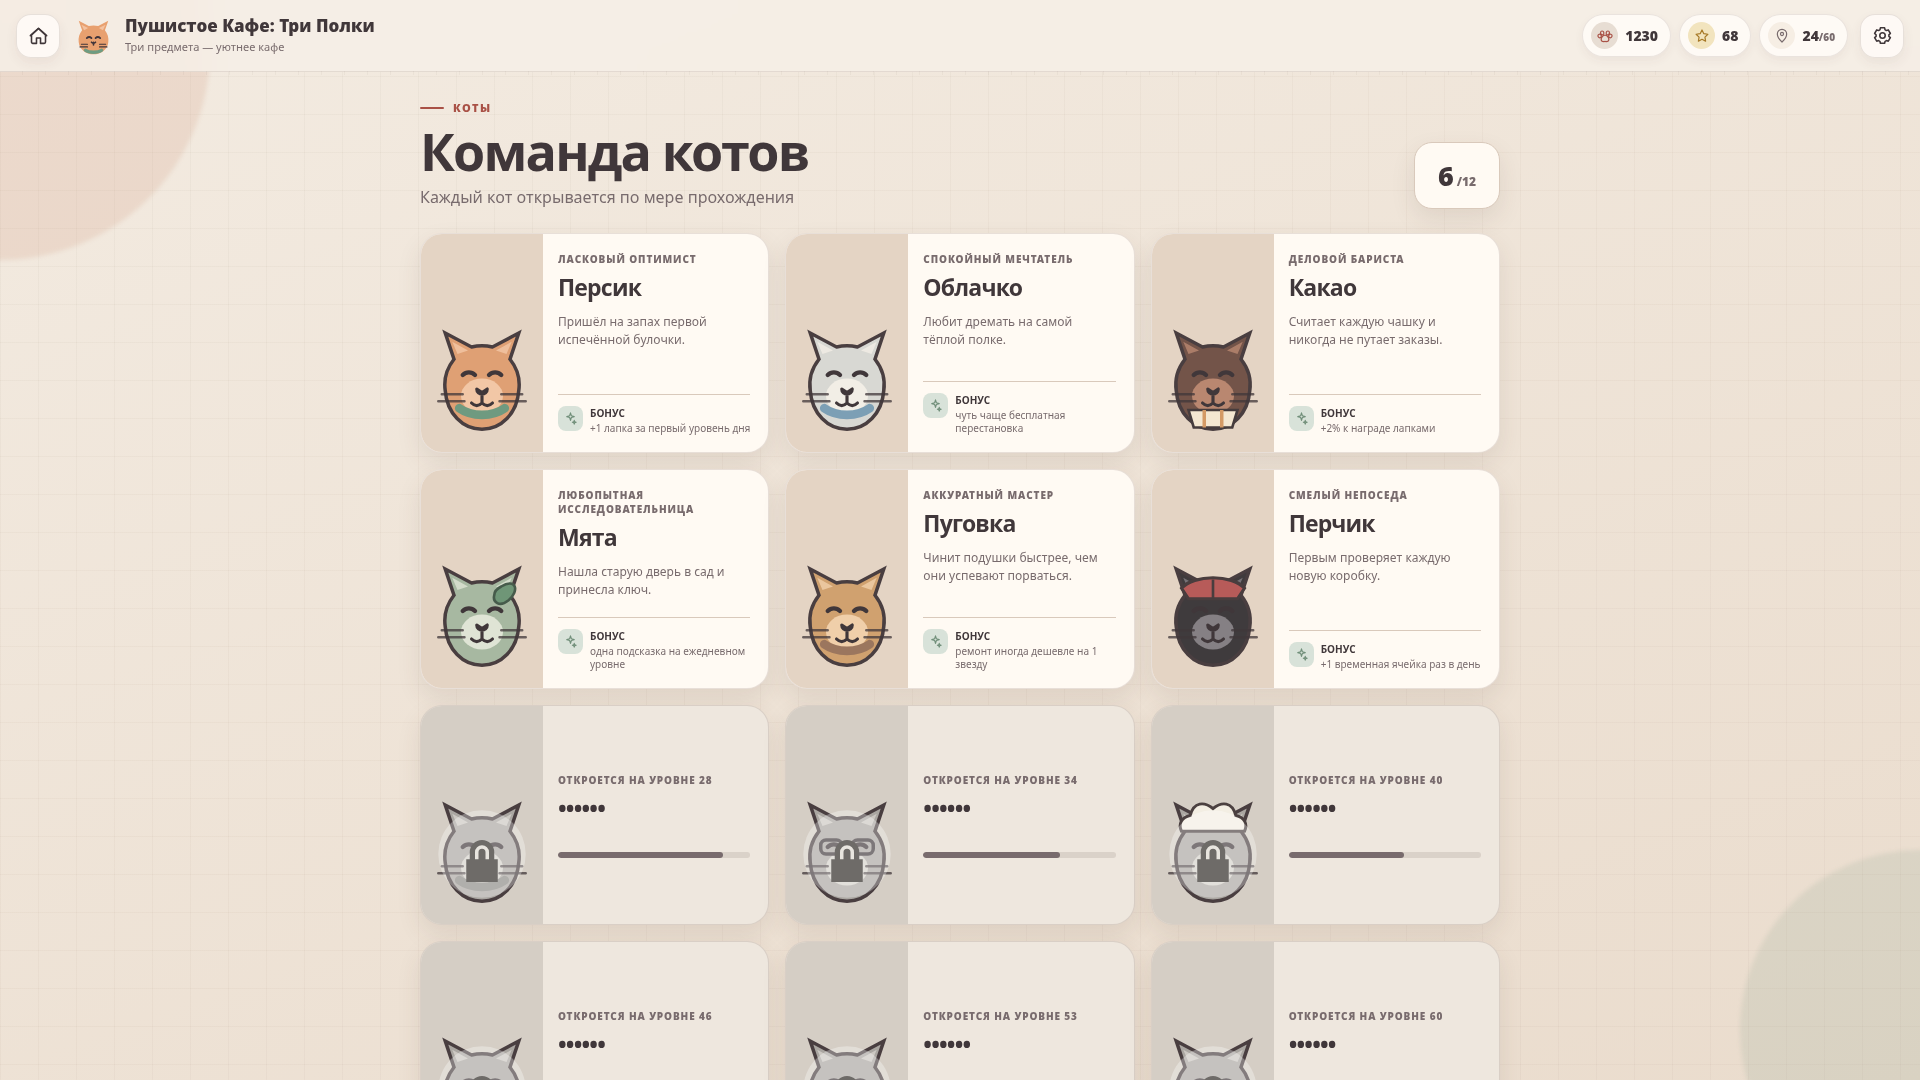Click the map pin level icon
This screenshot has height=1080, width=1920.
click(1782, 36)
